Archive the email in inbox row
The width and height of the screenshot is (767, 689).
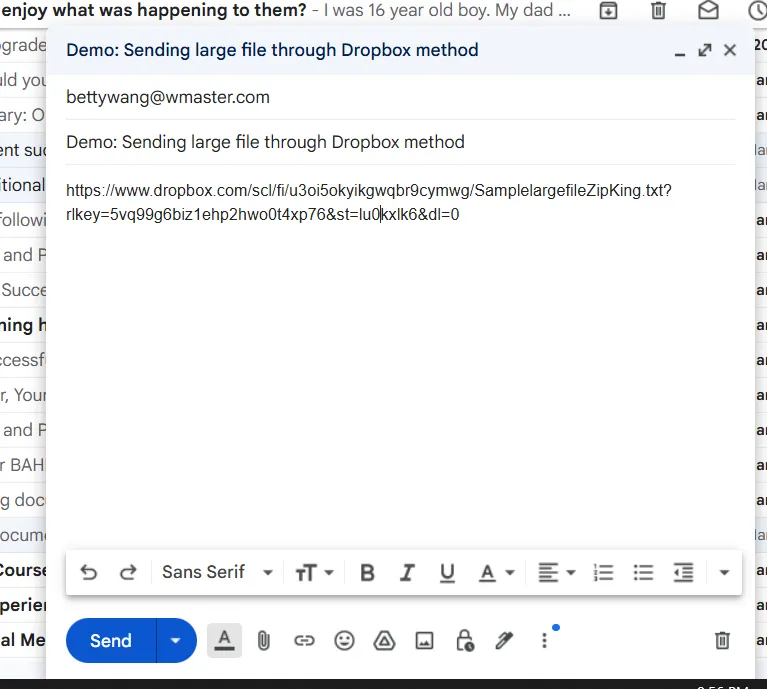click(x=609, y=10)
